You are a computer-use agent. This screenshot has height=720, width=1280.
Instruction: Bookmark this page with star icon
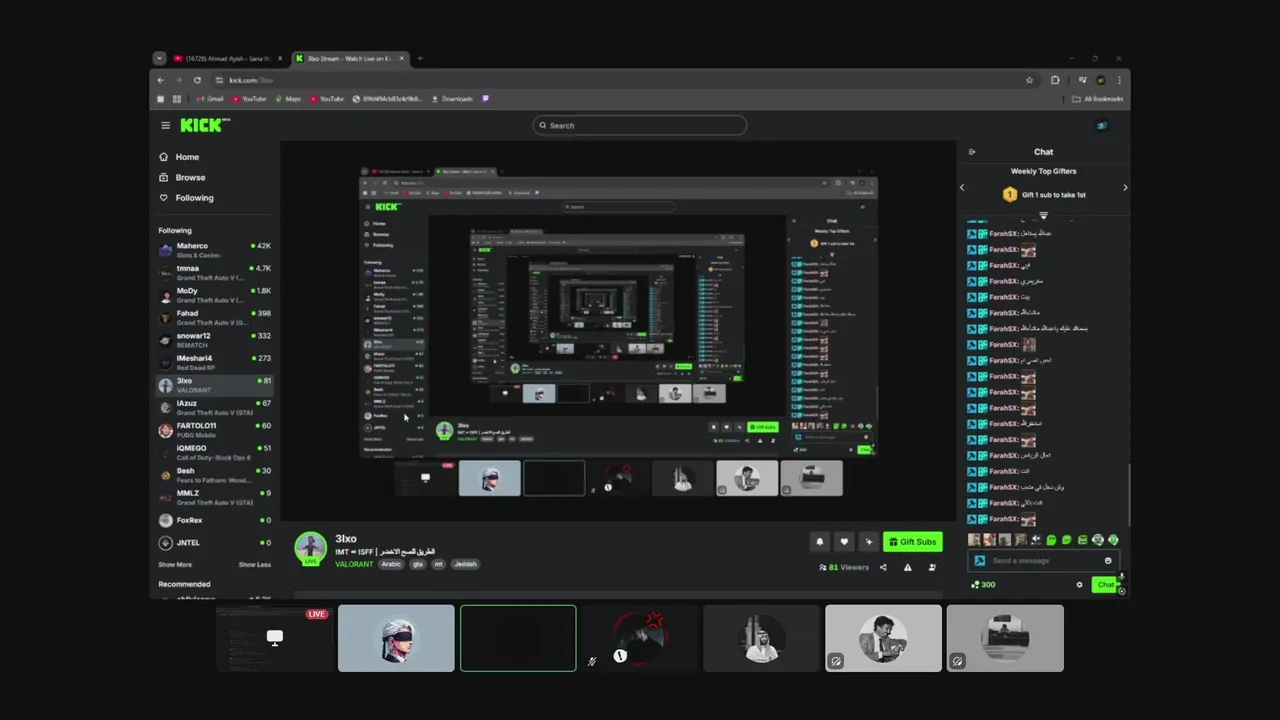[1029, 80]
